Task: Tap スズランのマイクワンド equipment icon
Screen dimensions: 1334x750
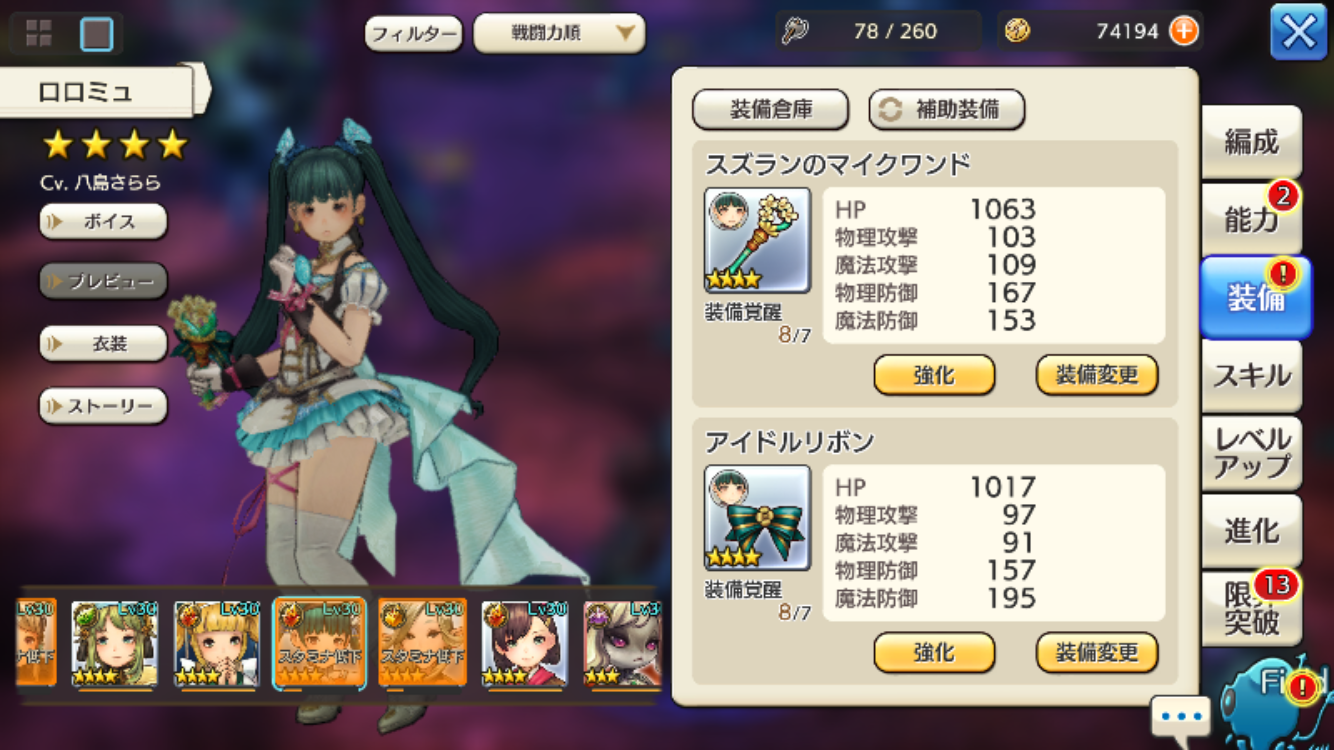Action: (757, 240)
